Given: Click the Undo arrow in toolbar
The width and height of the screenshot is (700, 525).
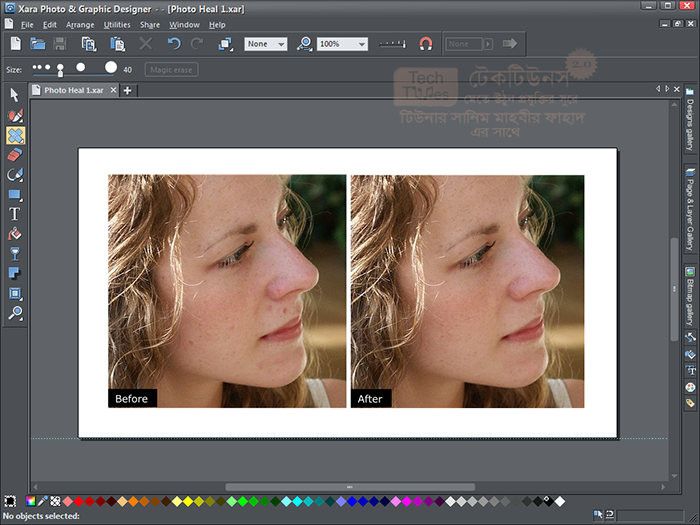Looking at the screenshot, I should 174,44.
